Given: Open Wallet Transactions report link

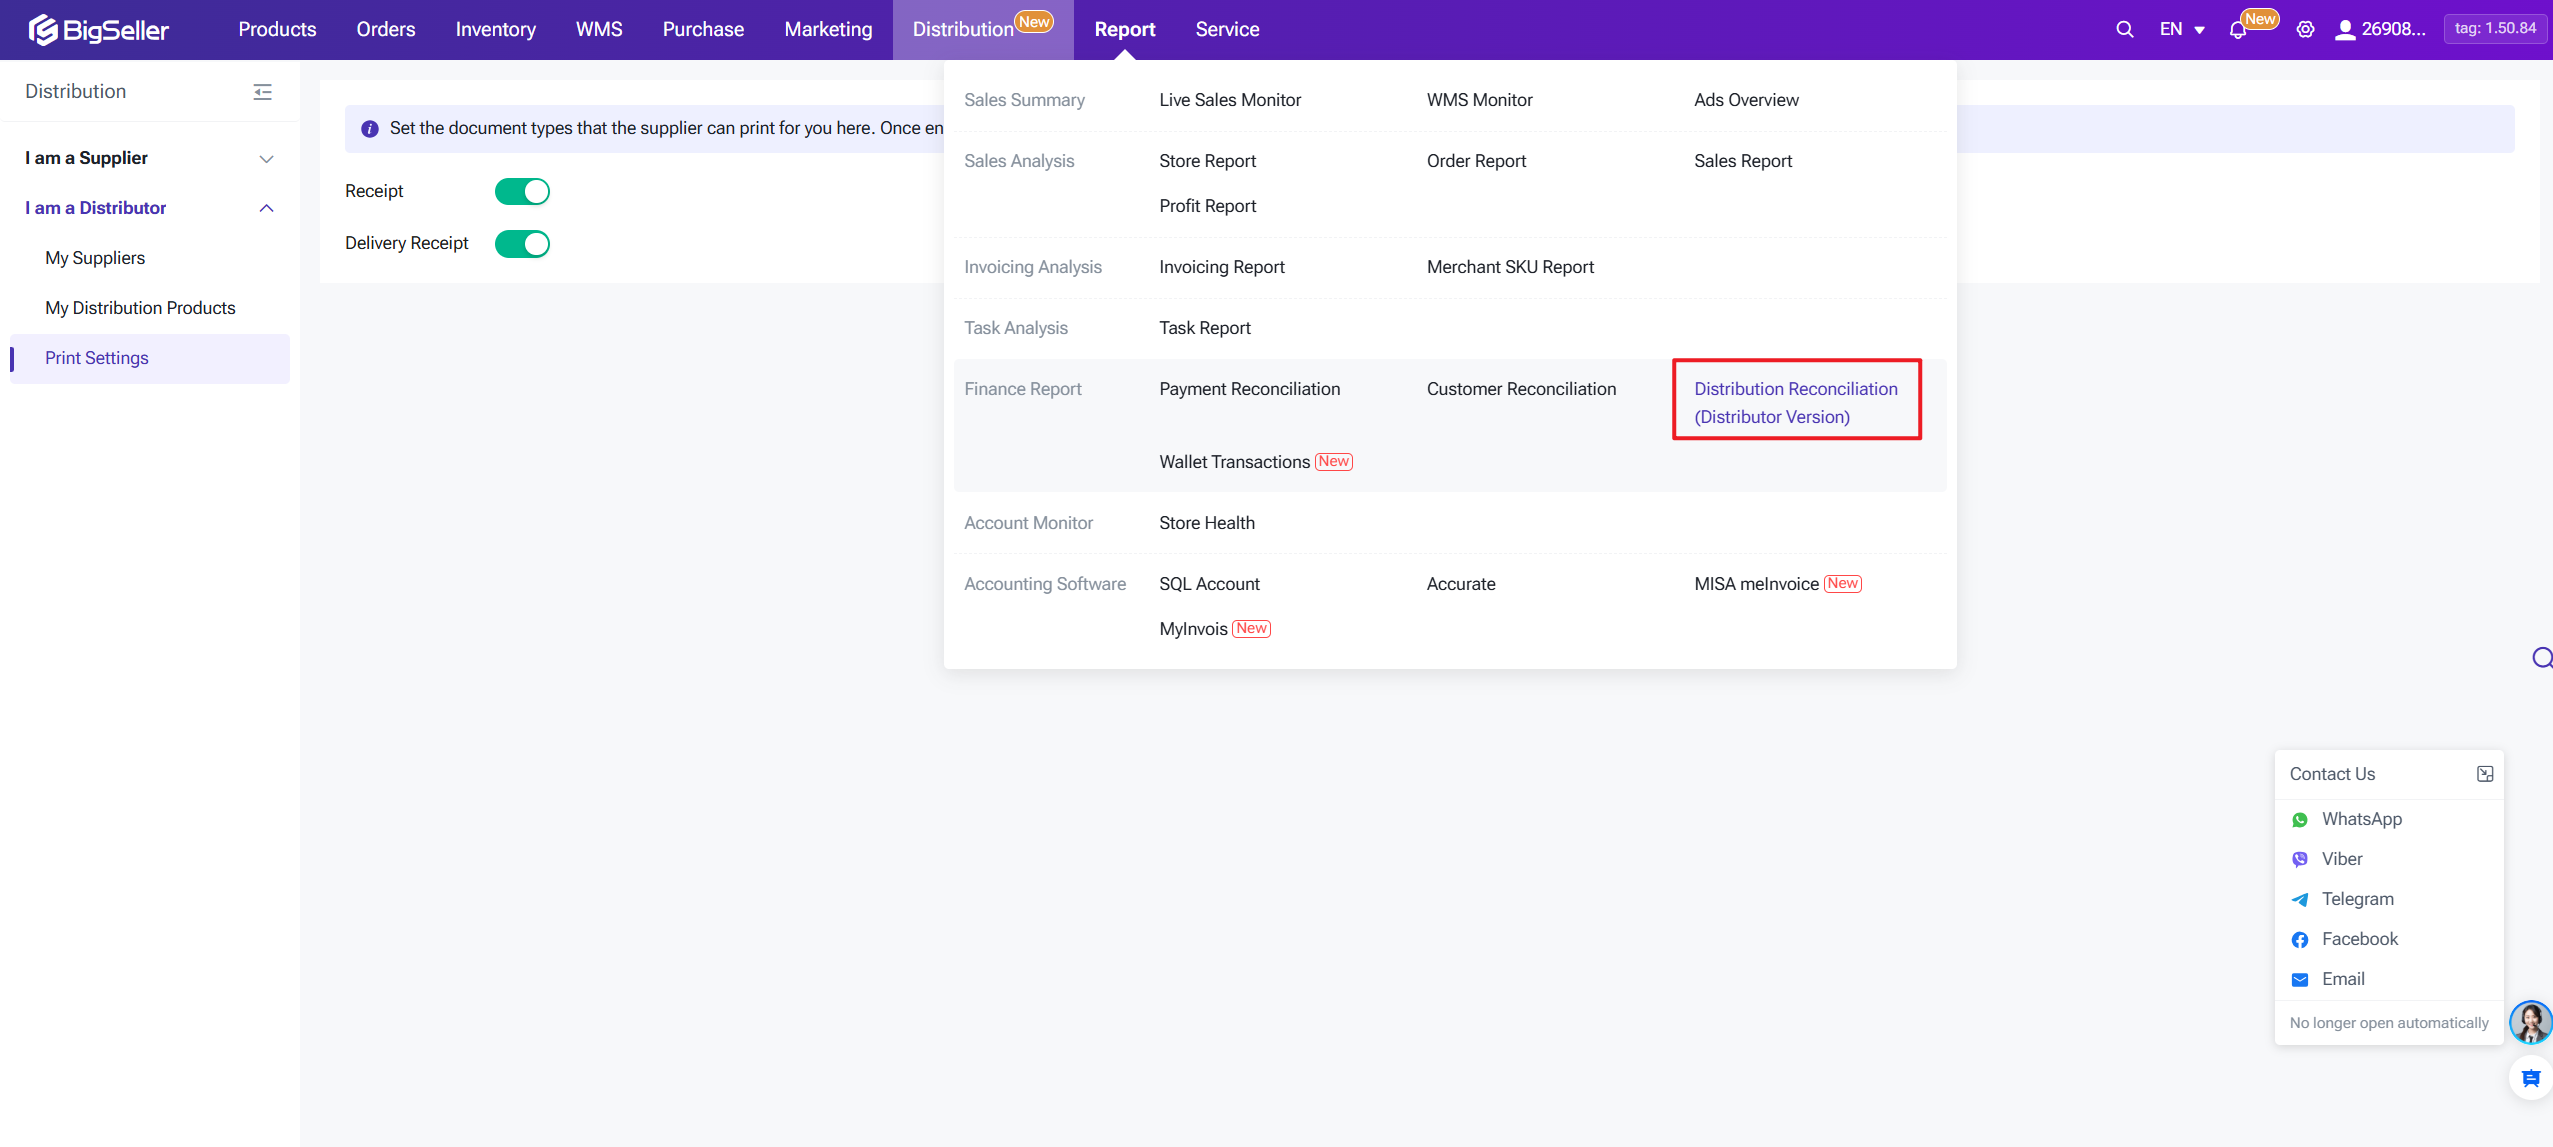Looking at the screenshot, I should (x=1234, y=462).
